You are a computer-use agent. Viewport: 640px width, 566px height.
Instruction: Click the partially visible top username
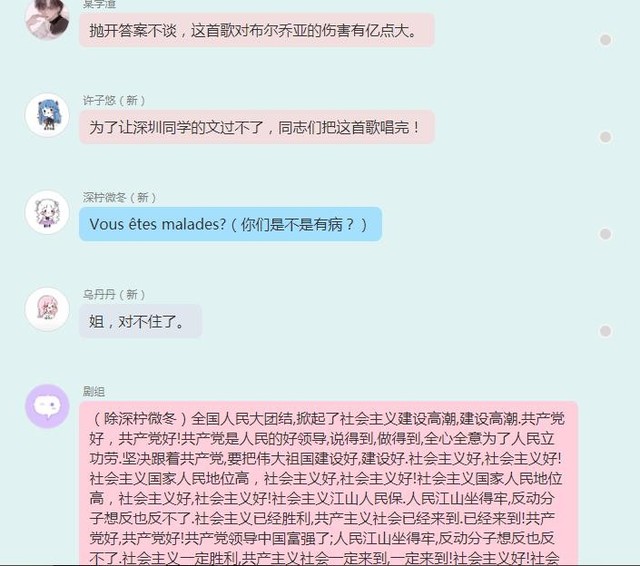point(100,4)
